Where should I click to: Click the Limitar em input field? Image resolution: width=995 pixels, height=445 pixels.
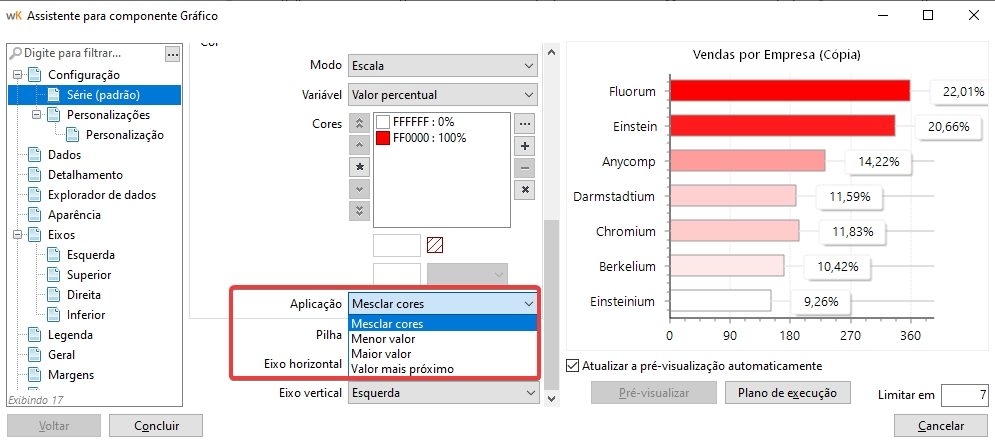964,395
